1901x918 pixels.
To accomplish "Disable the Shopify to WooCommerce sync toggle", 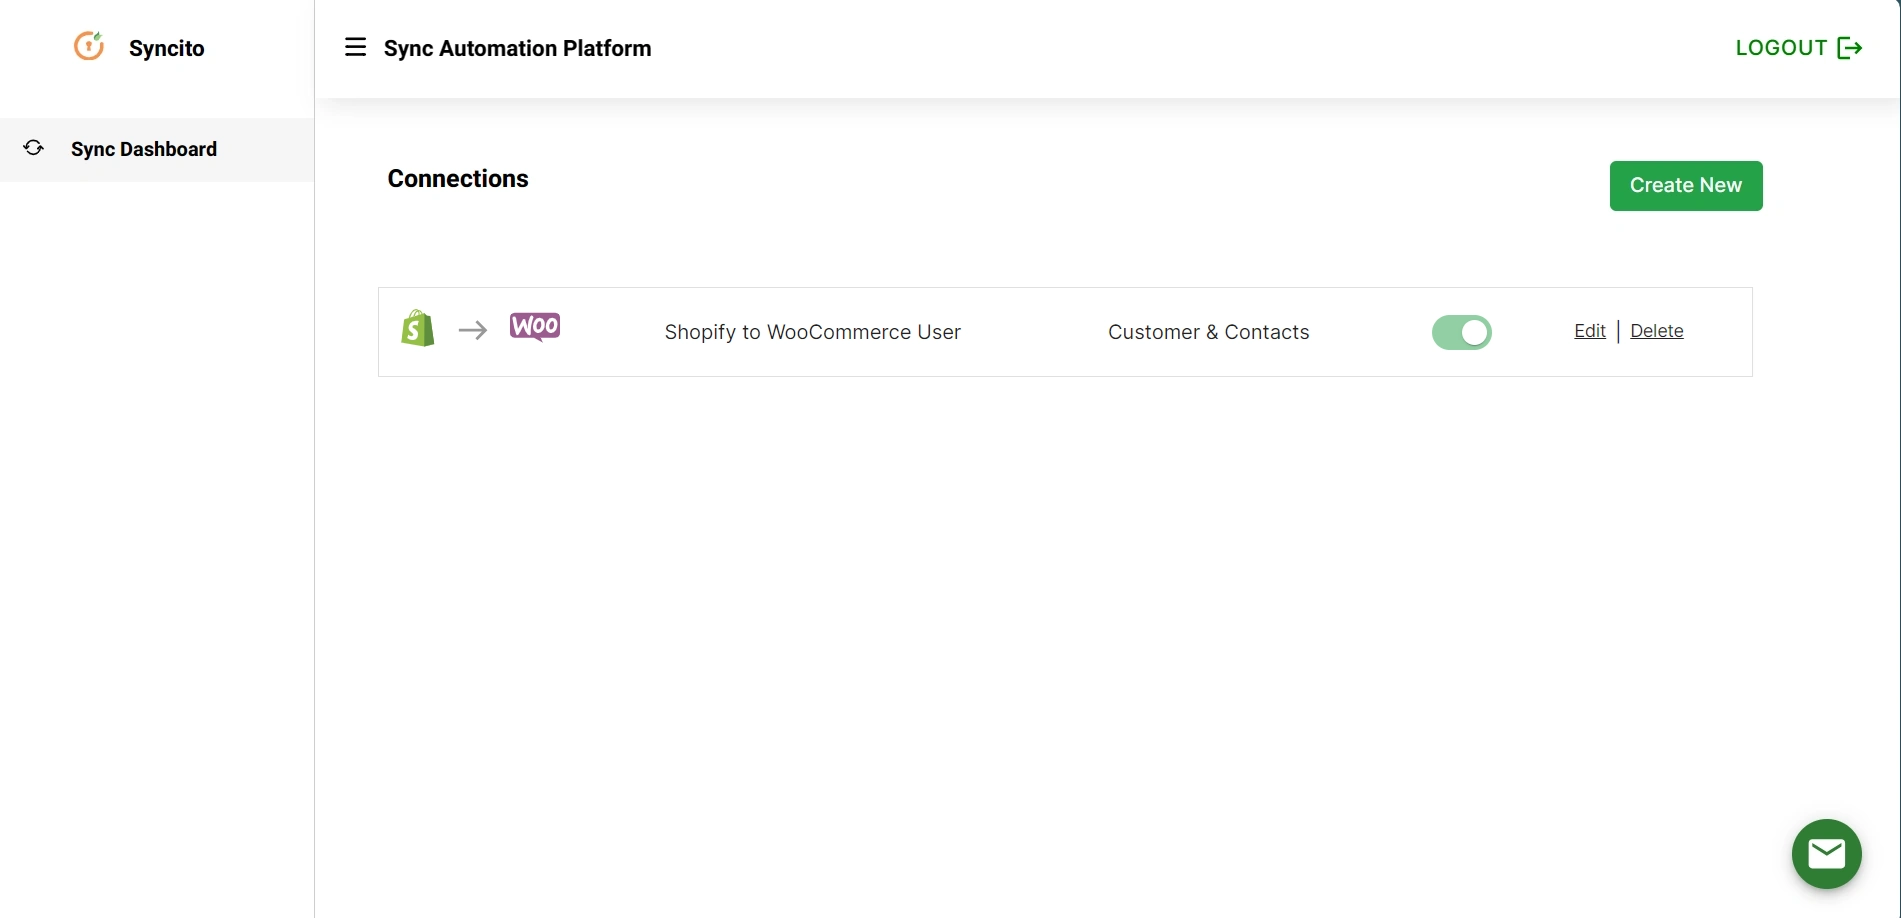I will [1462, 332].
